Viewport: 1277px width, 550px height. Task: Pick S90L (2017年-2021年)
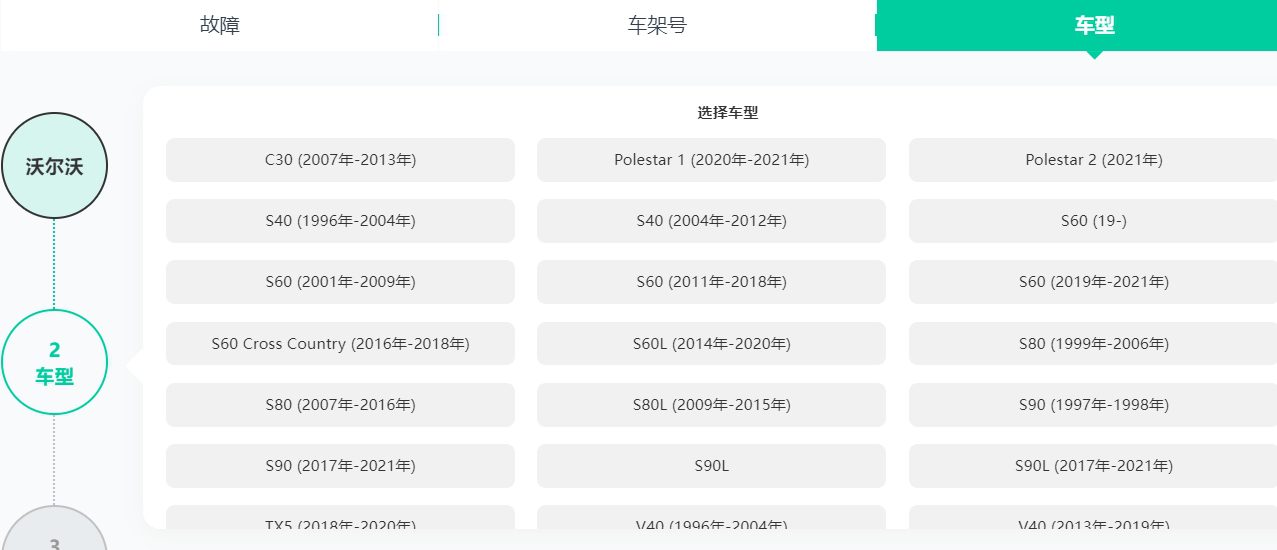coord(1093,466)
